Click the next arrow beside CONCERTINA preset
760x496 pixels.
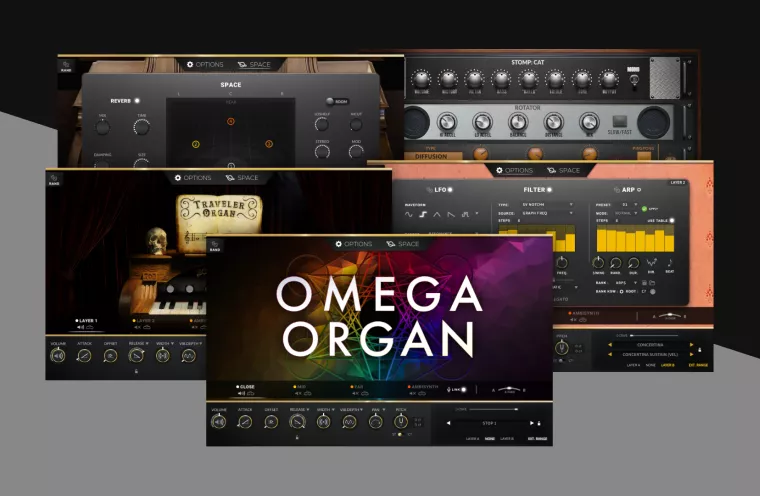click(x=692, y=345)
